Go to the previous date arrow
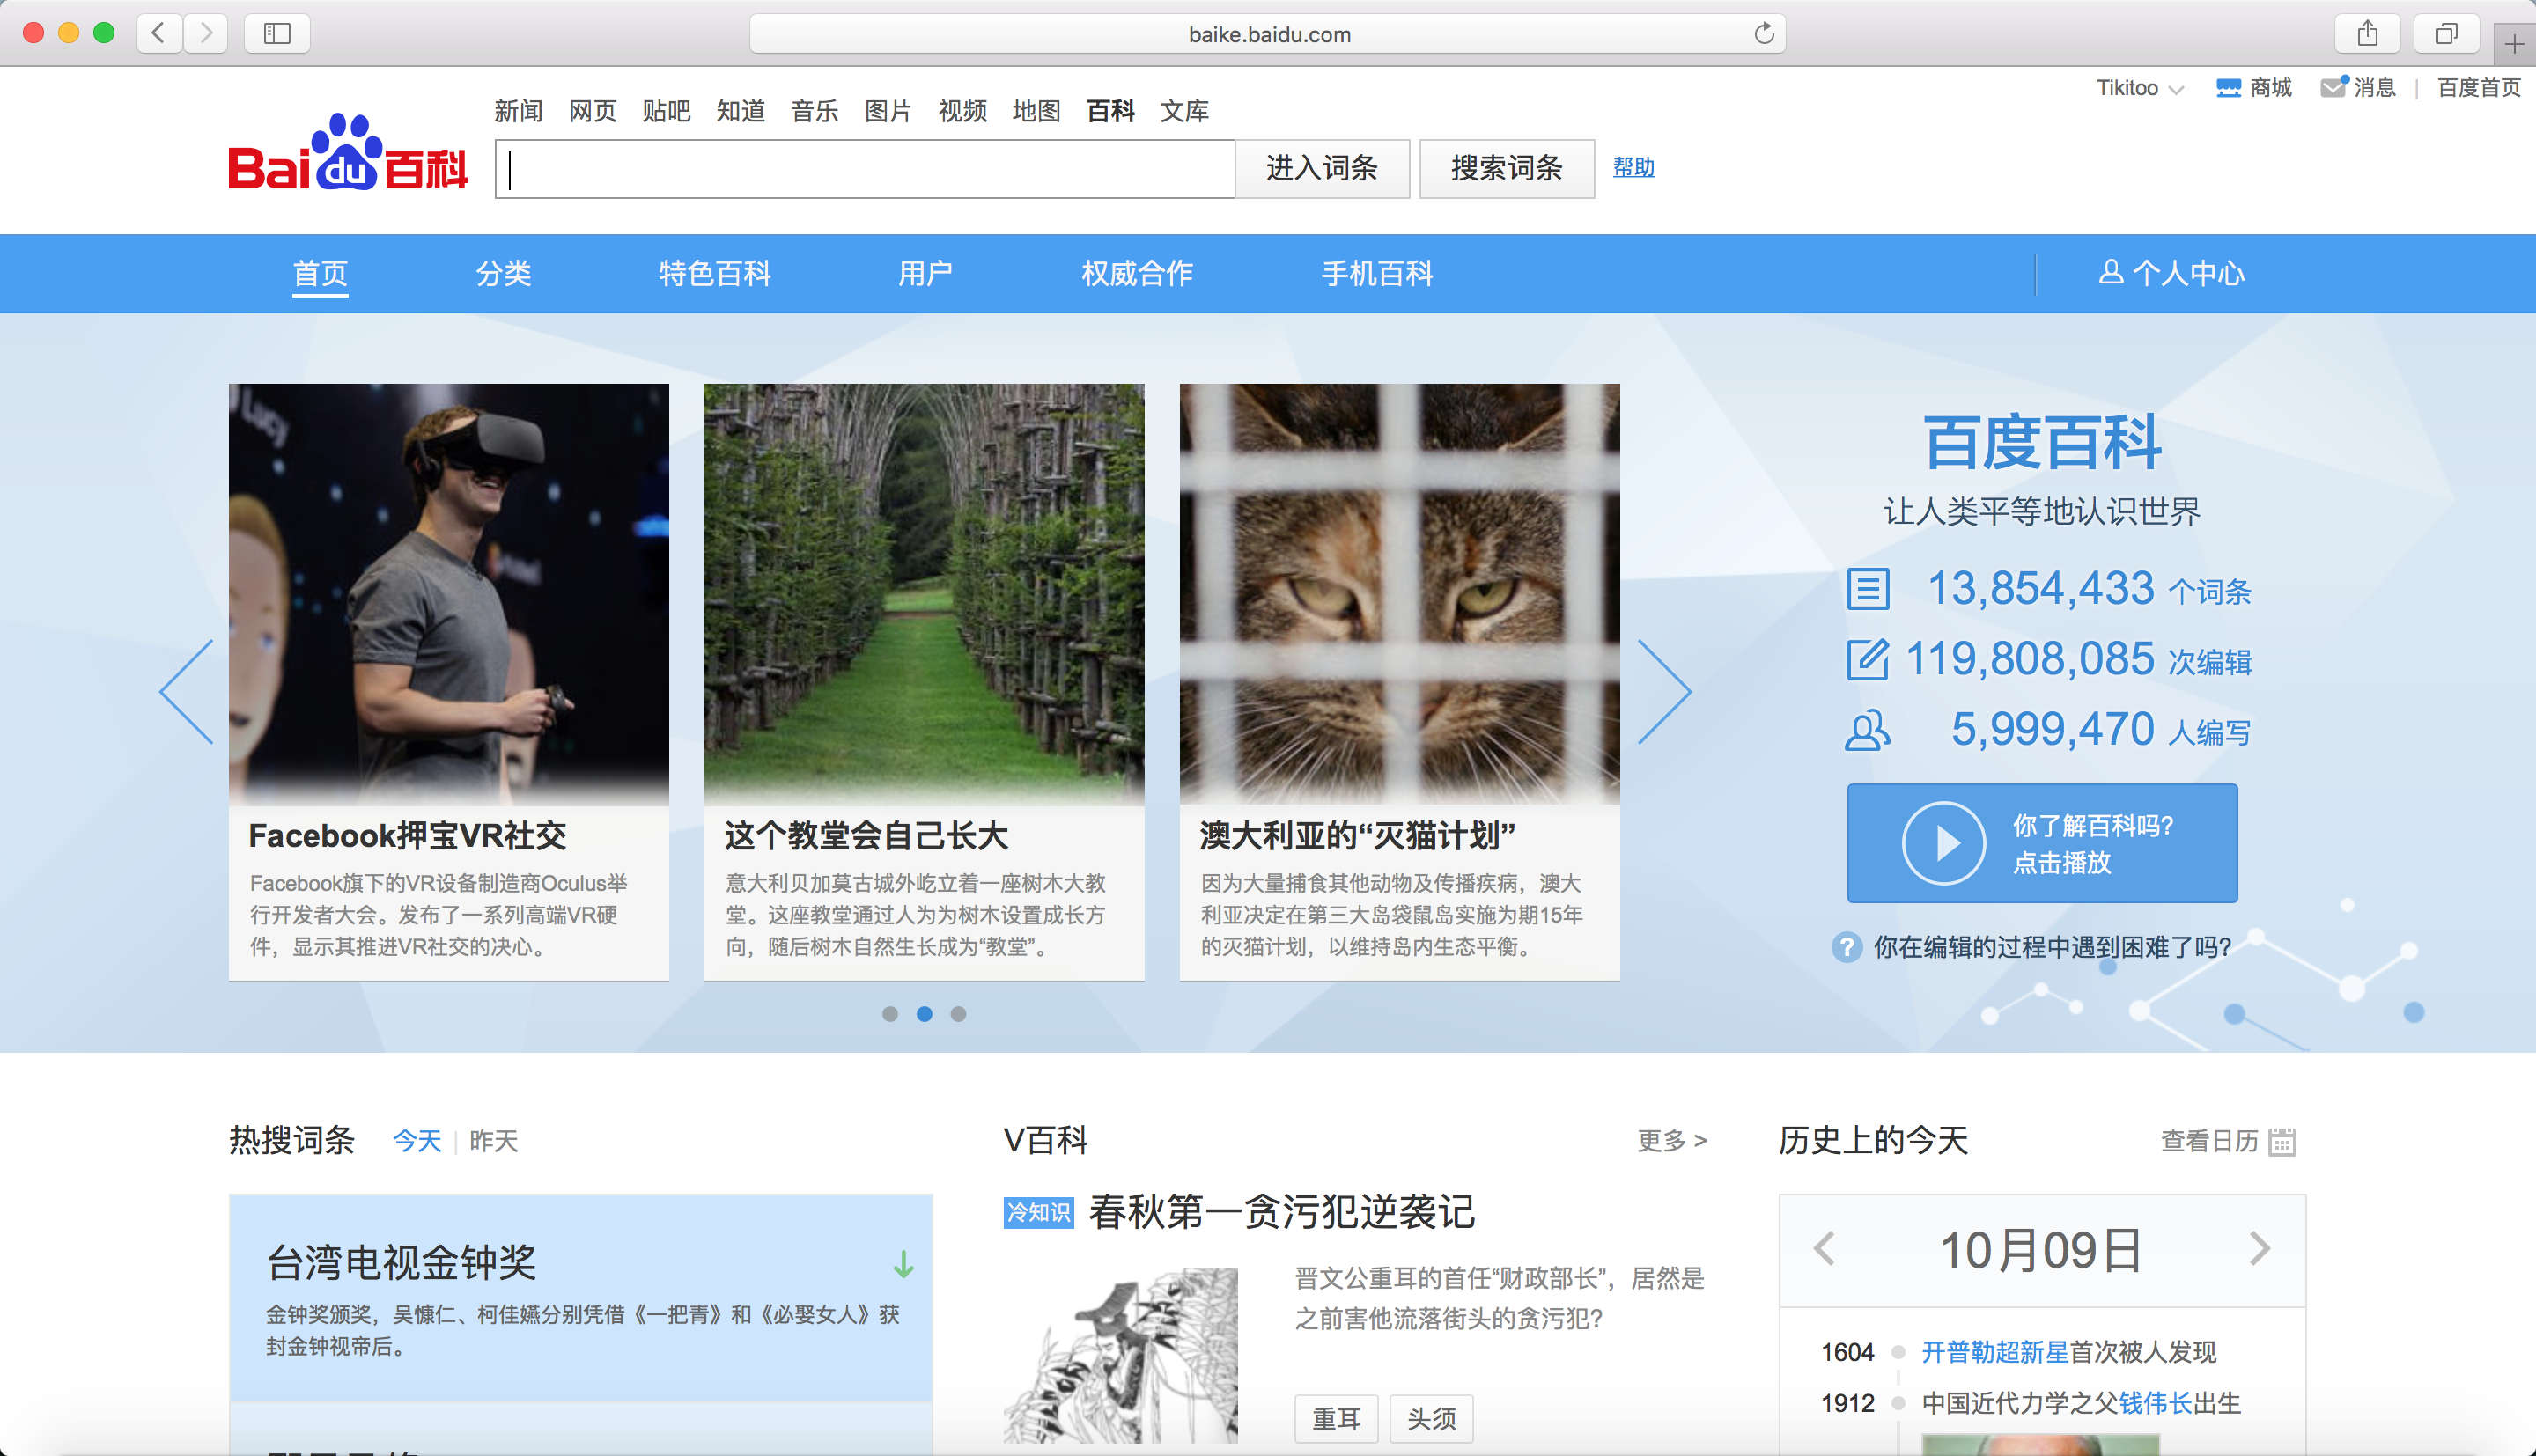 1824,1248
